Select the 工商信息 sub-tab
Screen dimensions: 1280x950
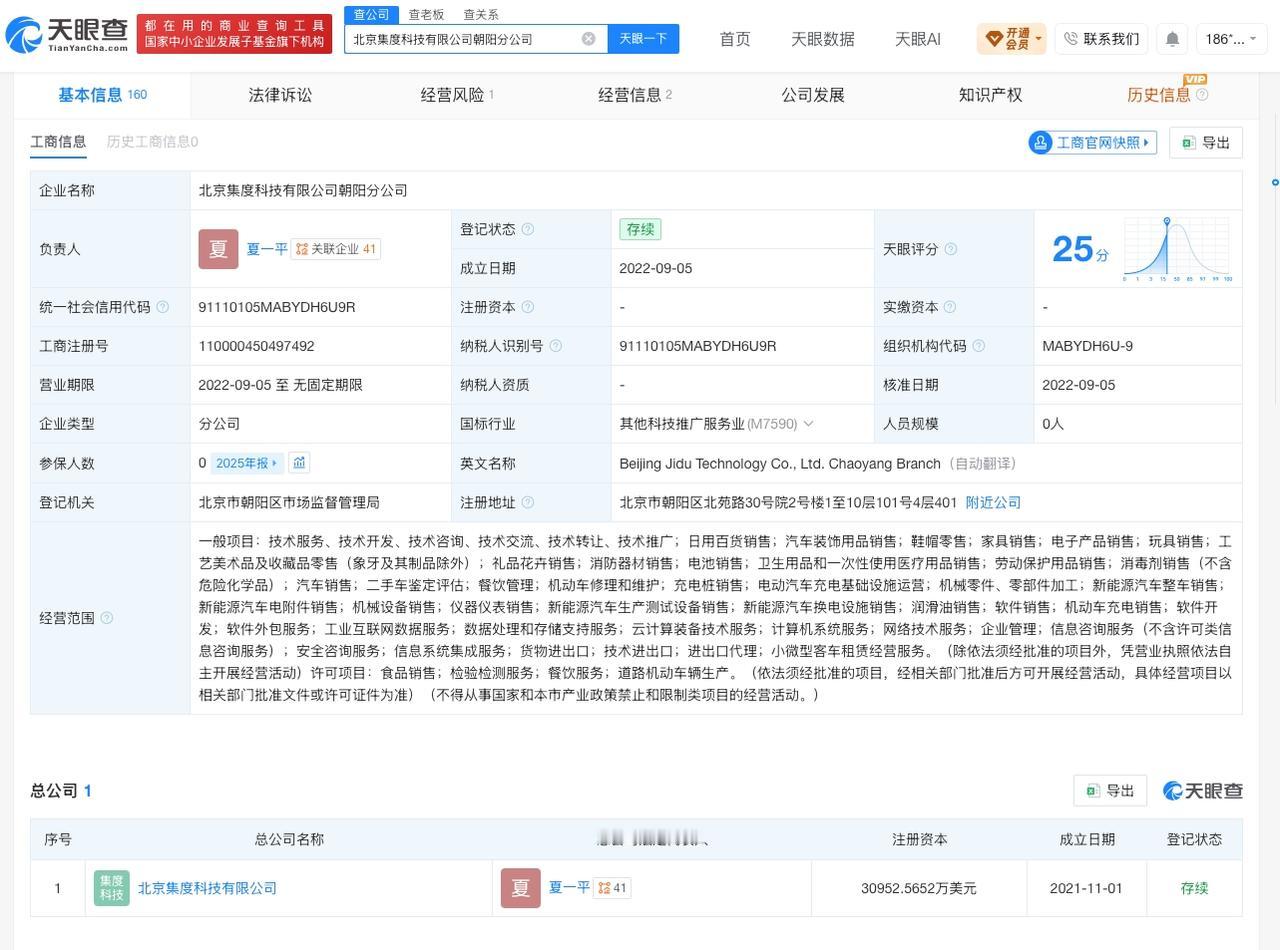58,142
